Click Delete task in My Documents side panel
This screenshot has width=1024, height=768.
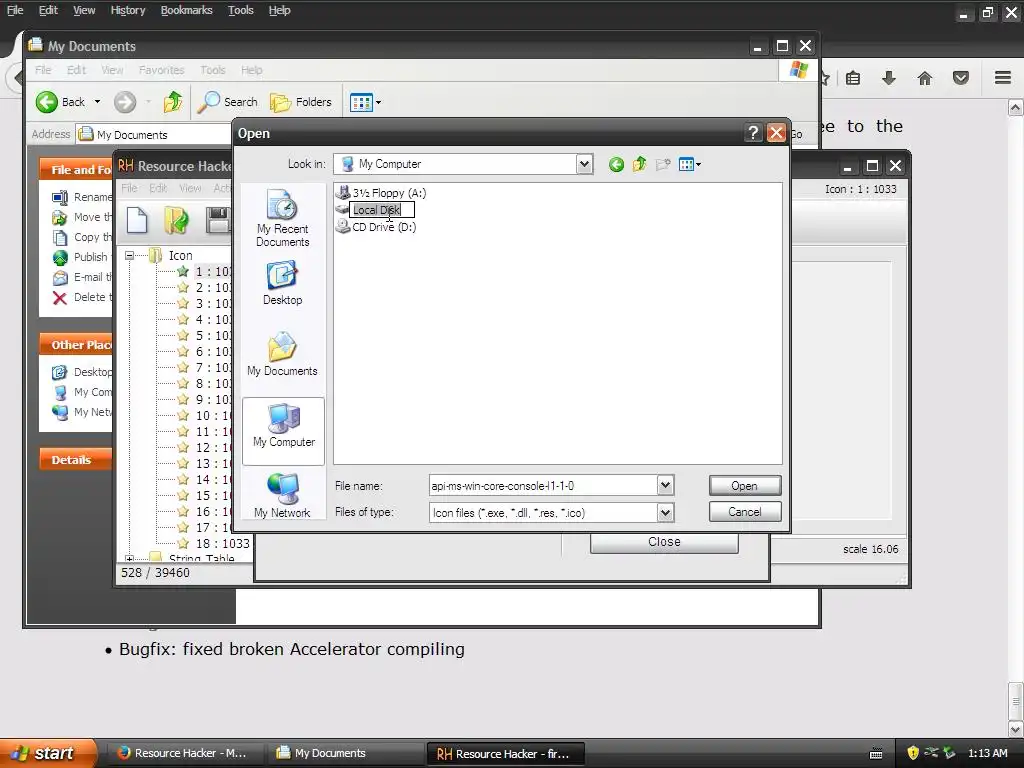(82, 297)
